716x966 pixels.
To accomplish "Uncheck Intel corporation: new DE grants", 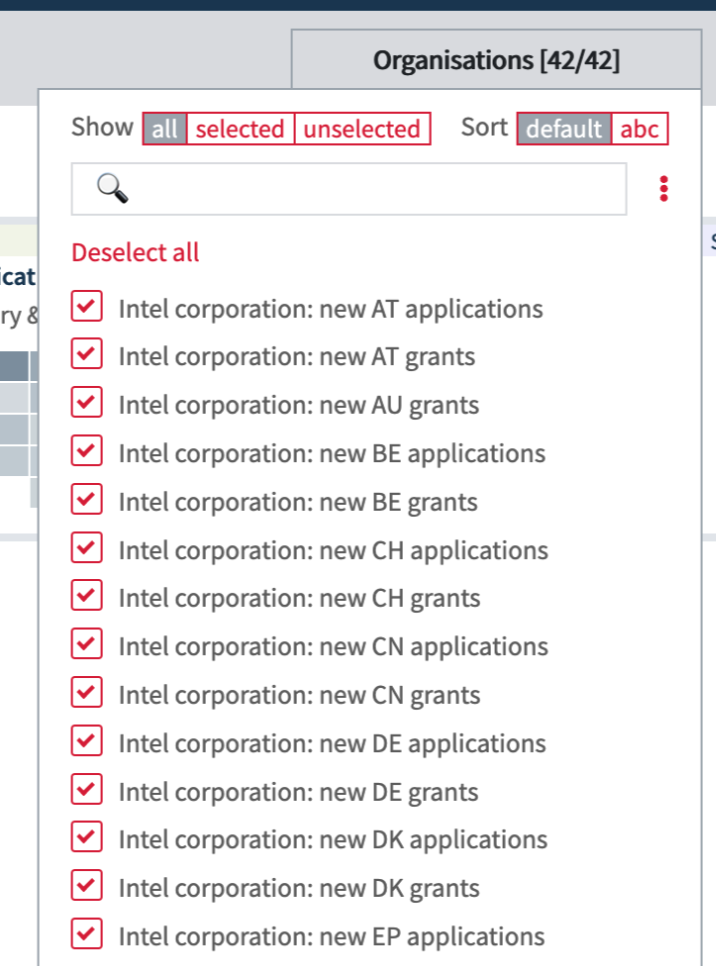I will (x=86, y=789).
